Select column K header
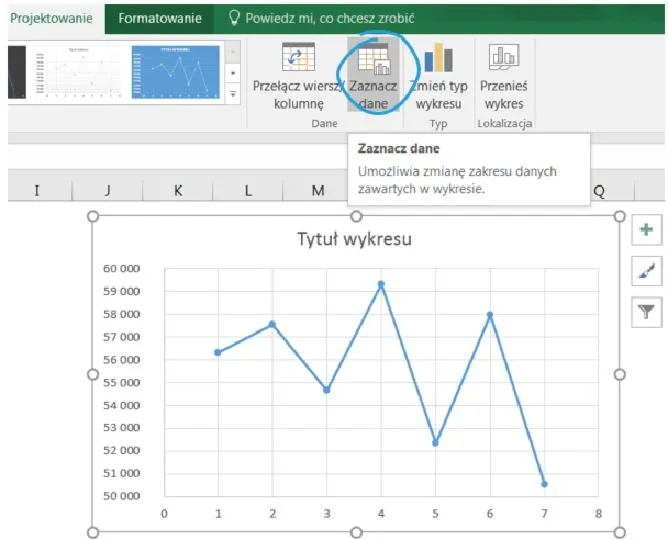The width and height of the screenshot is (668, 540). coord(178,190)
